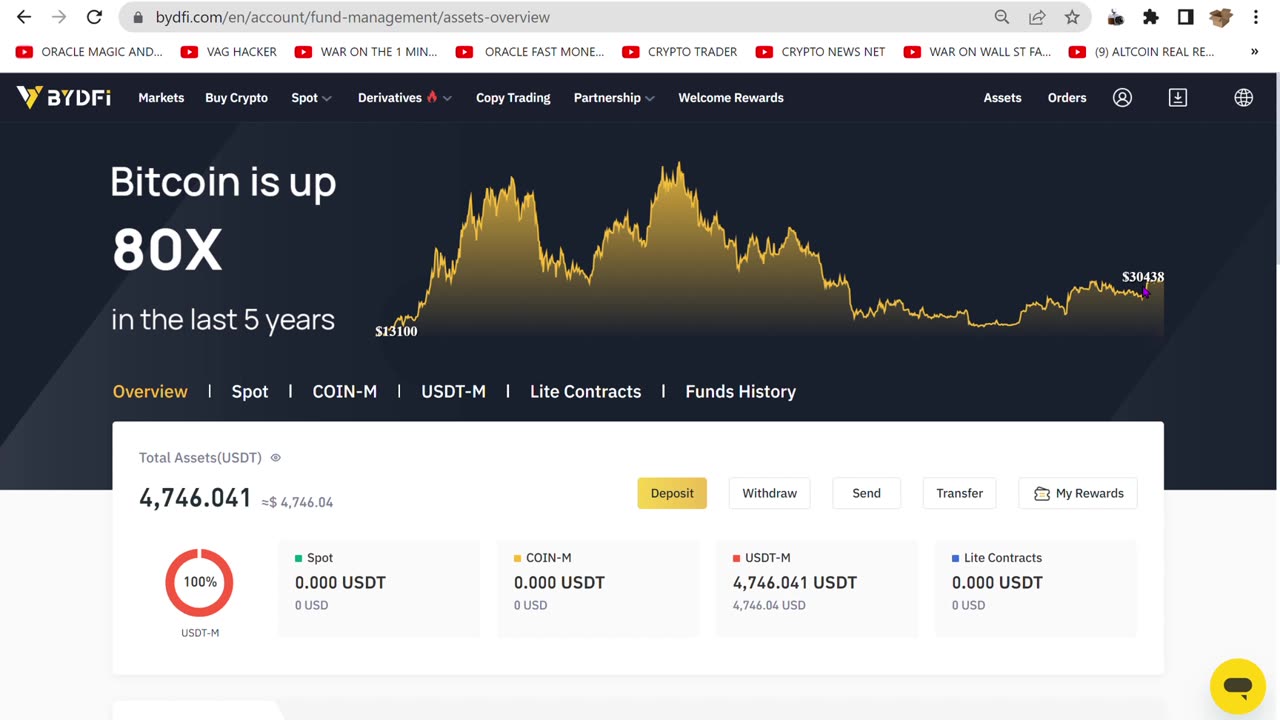The height and width of the screenshot is (720, 1280).
Task: Click the Spot balance card
Action: pyautogui.click(x=379, y=588)
